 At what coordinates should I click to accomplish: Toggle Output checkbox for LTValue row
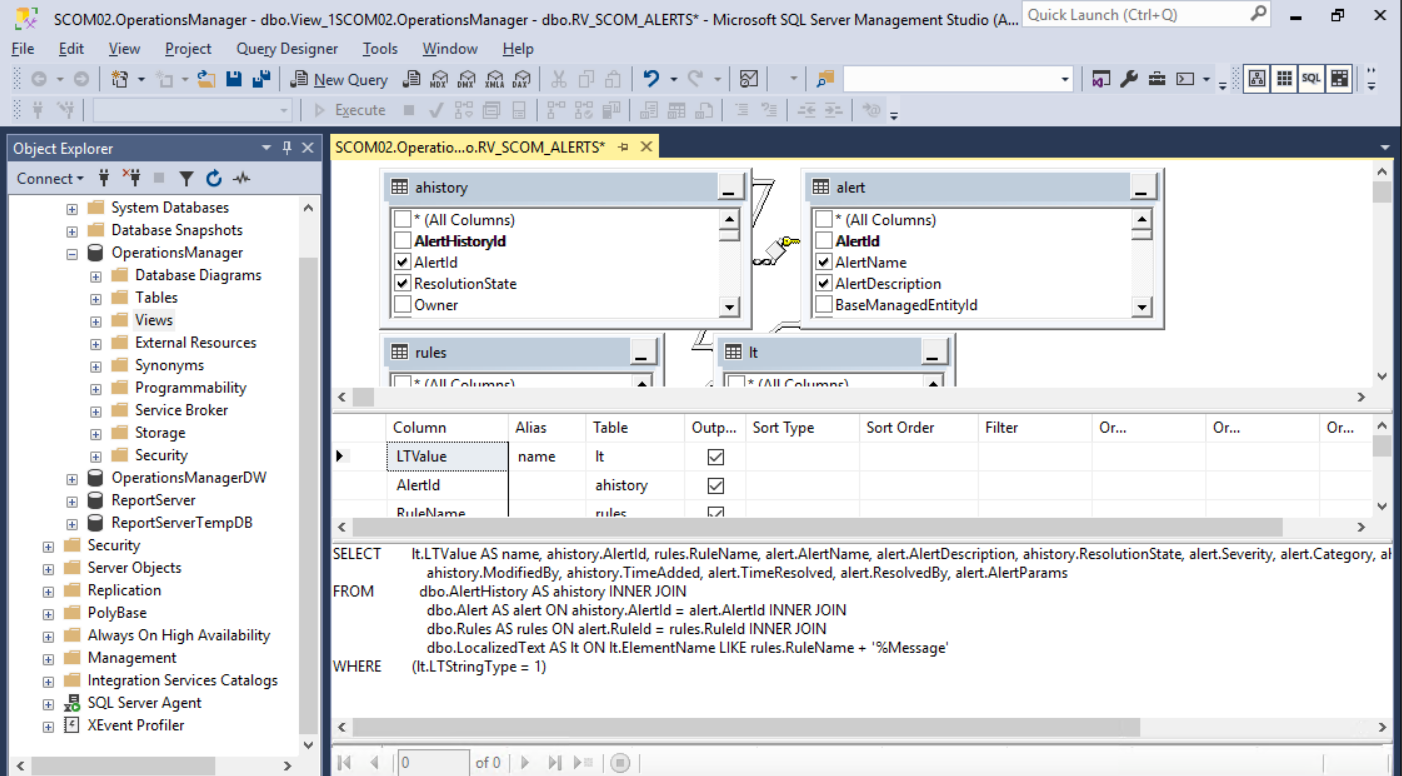(x=713, y=456)
